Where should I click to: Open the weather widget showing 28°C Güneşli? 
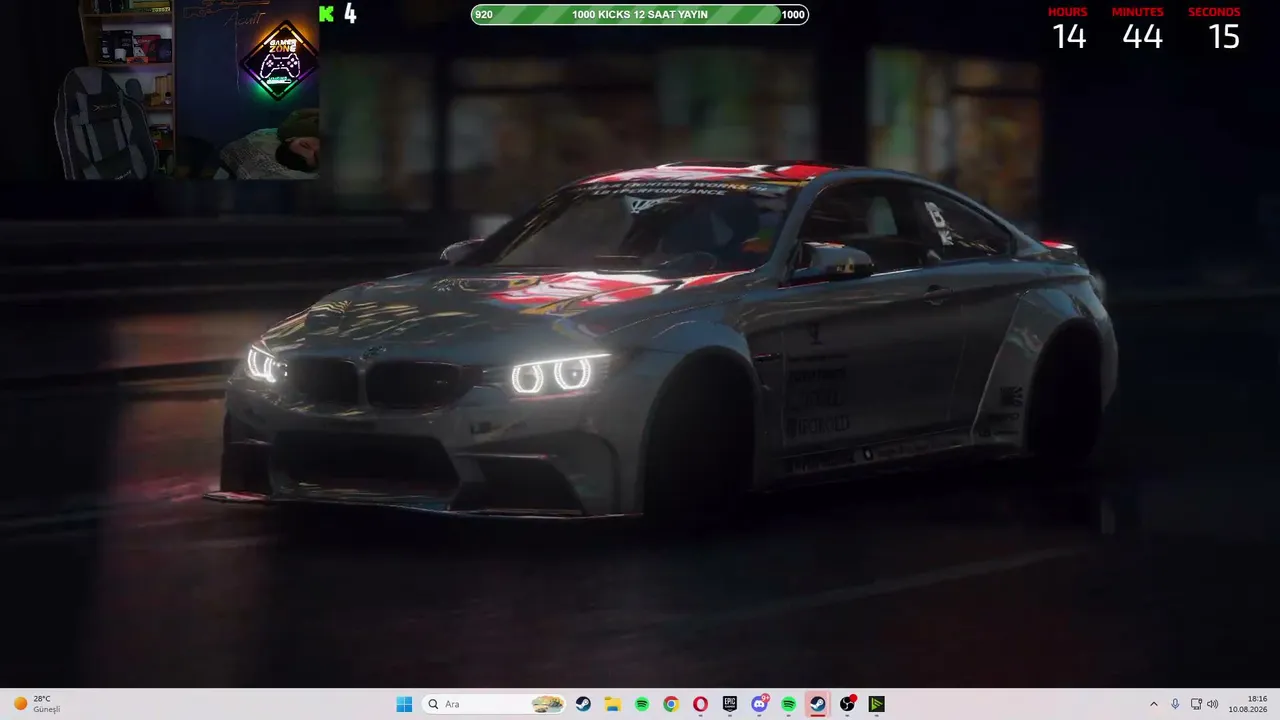point(36,704)
